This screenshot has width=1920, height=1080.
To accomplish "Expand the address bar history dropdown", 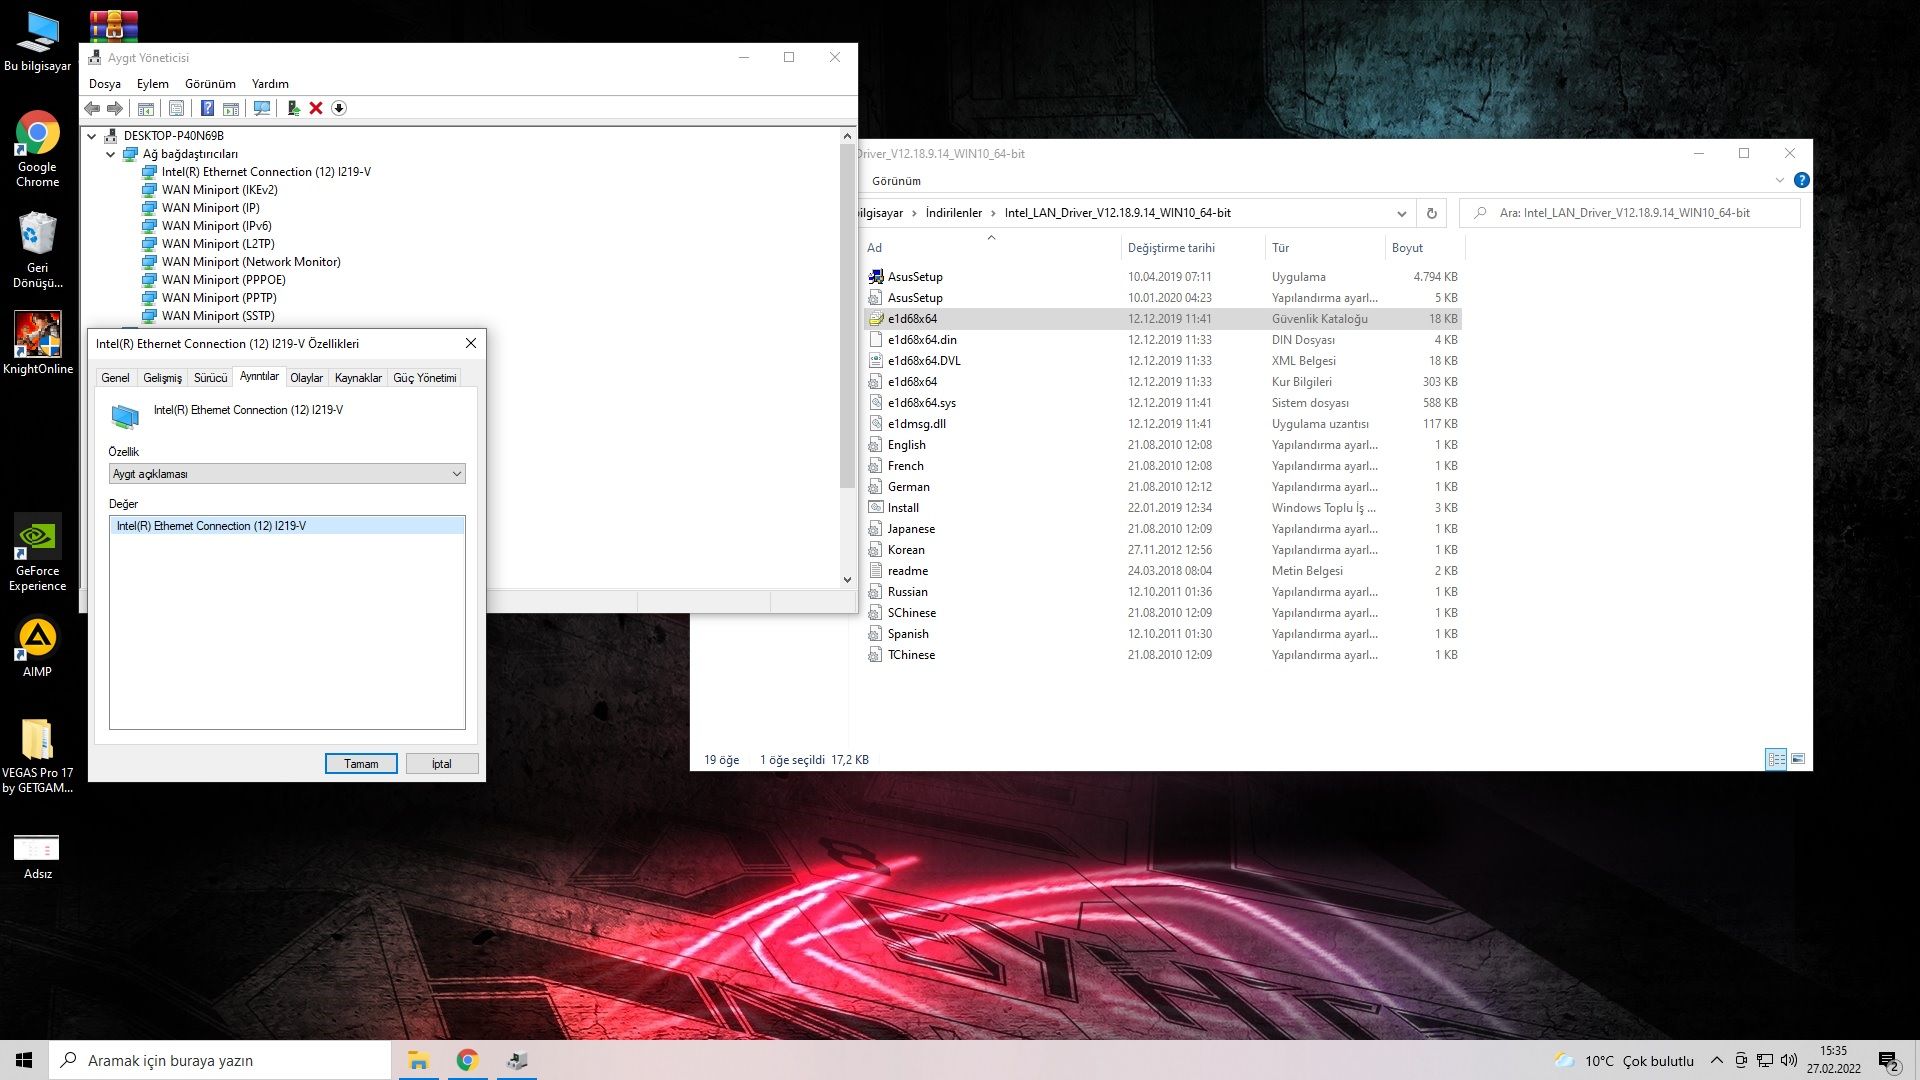I will [1401, 213].
